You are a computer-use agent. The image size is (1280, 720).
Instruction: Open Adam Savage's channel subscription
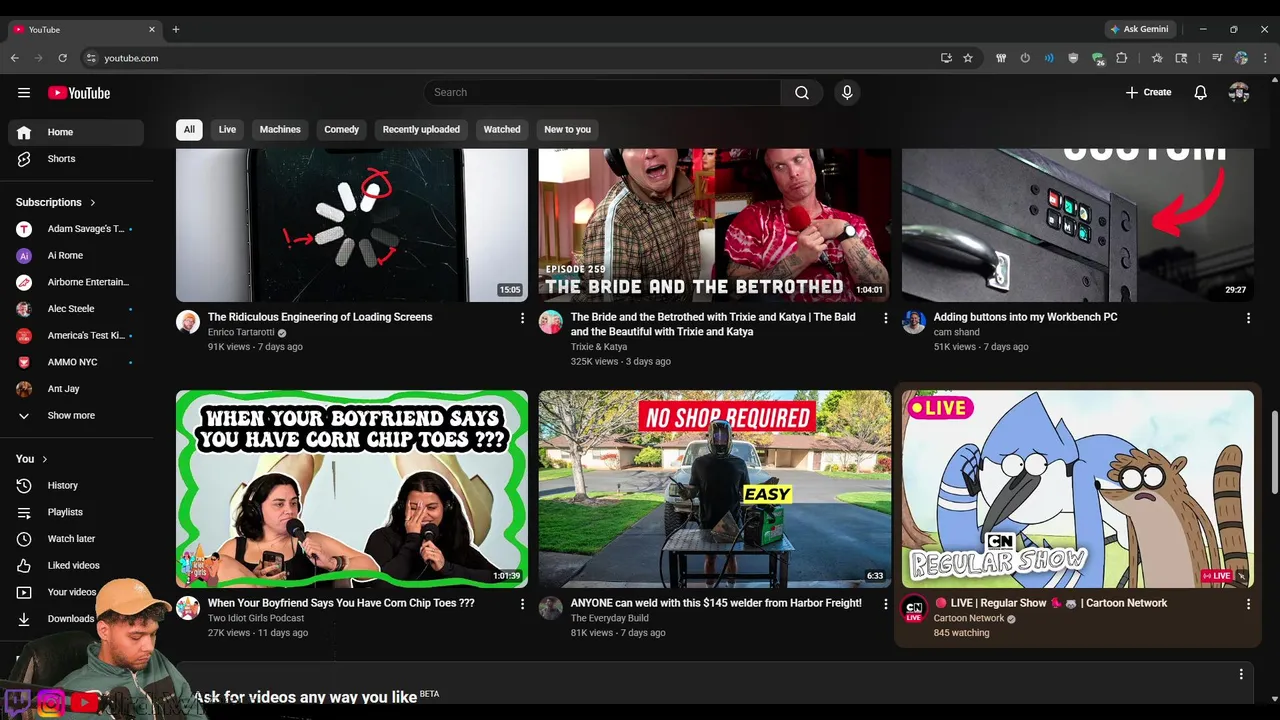(76, 229)
